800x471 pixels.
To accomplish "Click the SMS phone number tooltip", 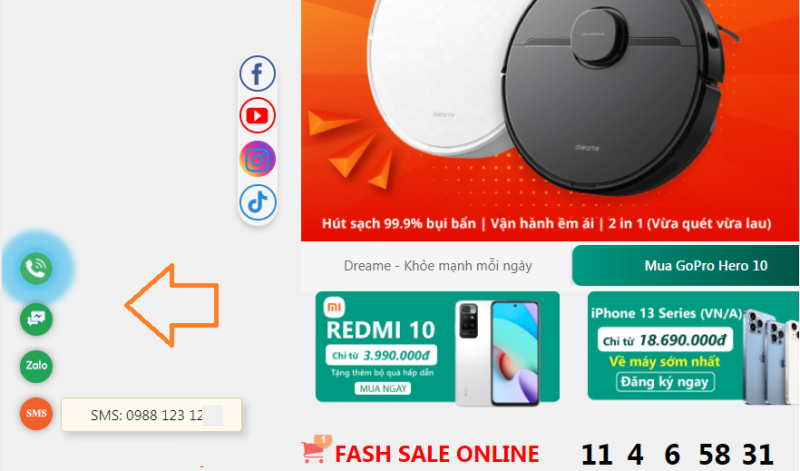I will (x=152, y=415).
